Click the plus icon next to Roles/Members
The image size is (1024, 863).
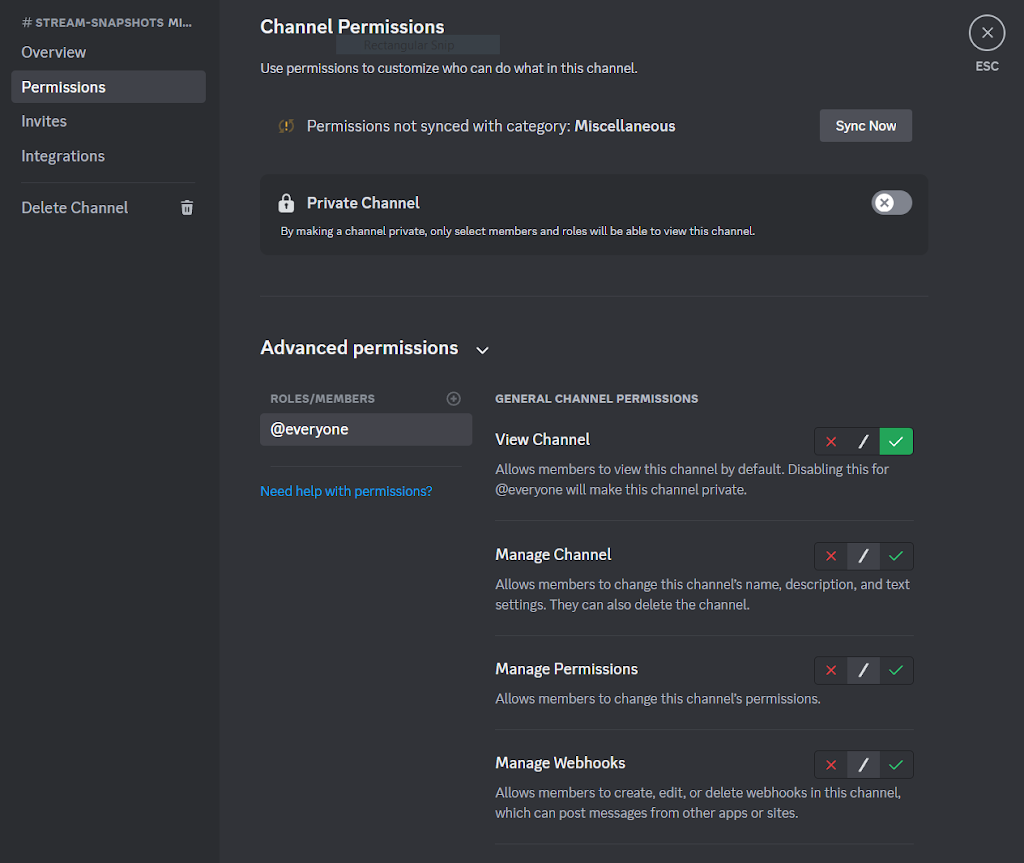click(x=453, y=399)
